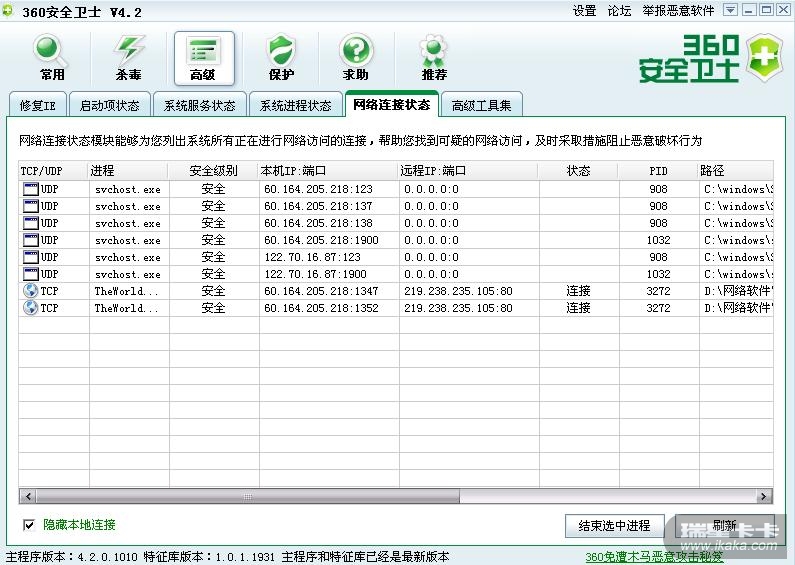Viewport: 795px width, 565px height.
Task: Click window icon of UDP port 138 row
Action: point(31,223)
